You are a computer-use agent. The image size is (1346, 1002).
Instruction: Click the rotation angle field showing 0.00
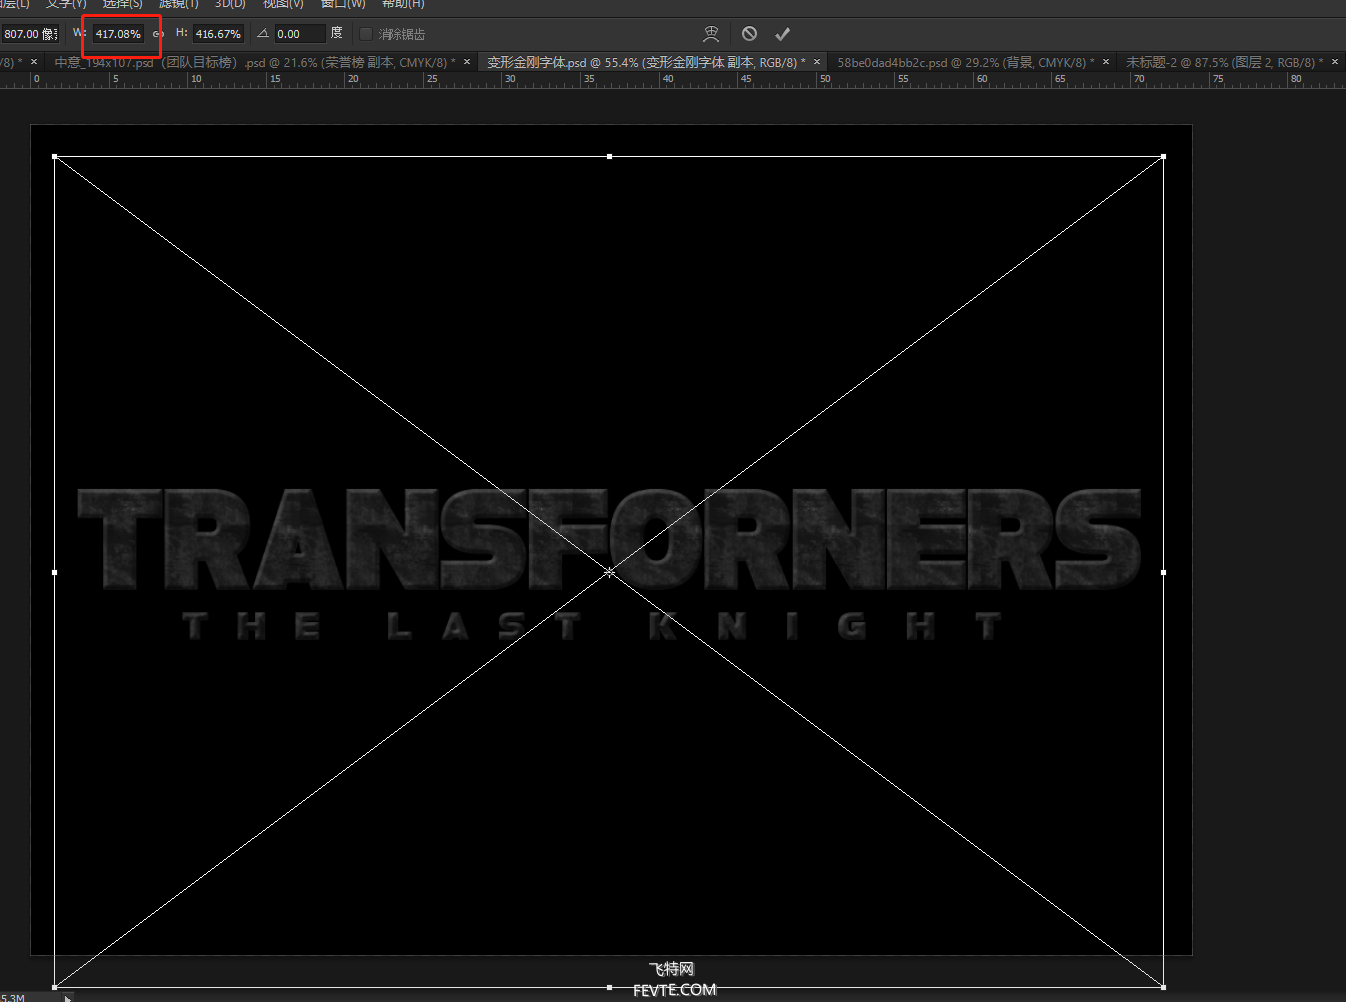click(x=300, y=34)
